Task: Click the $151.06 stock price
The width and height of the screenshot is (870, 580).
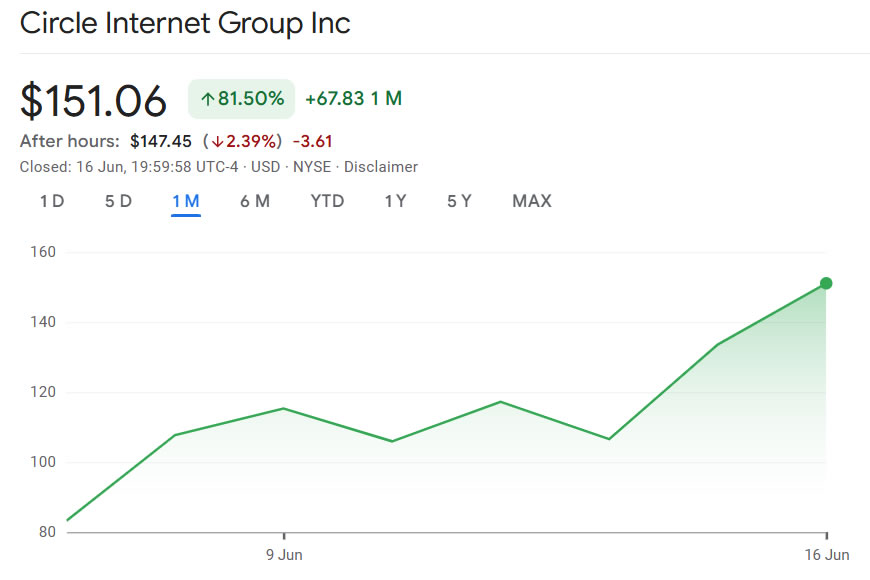Action: [x=94, y=101]
